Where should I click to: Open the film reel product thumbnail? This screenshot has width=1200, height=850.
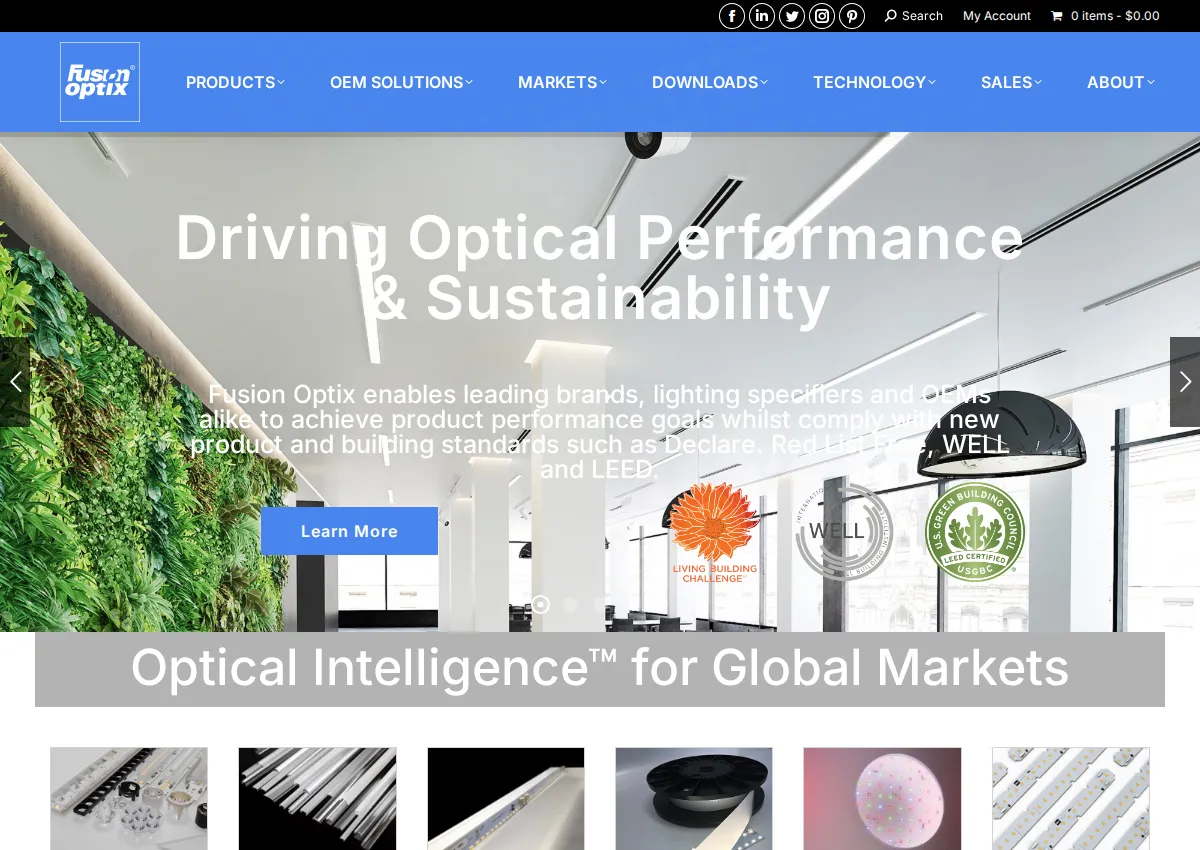click(x=694, y=799)
